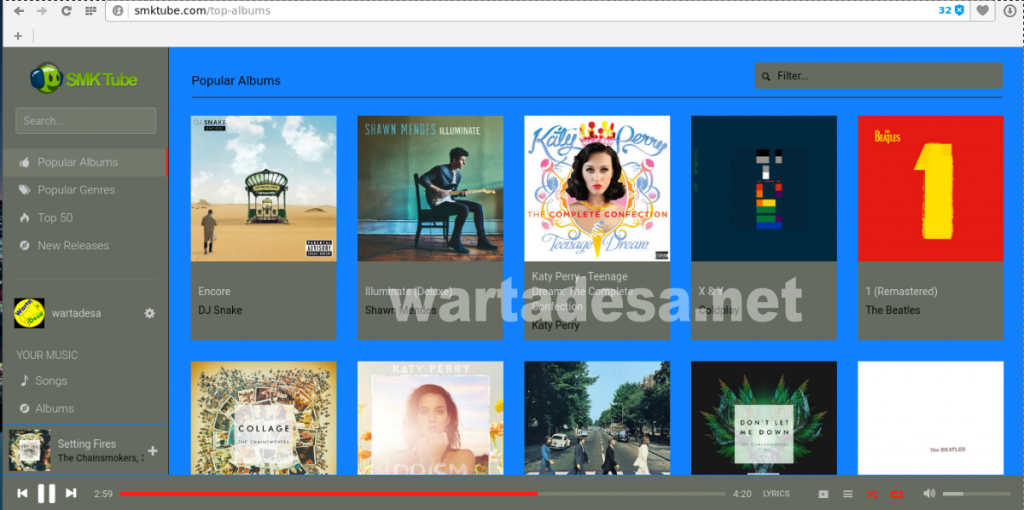Open Top 50 in the sidebar

tap(85, 218)
